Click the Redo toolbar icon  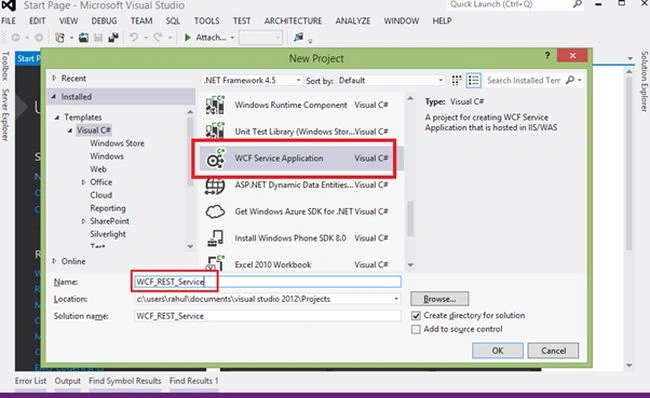pos(158,38)
